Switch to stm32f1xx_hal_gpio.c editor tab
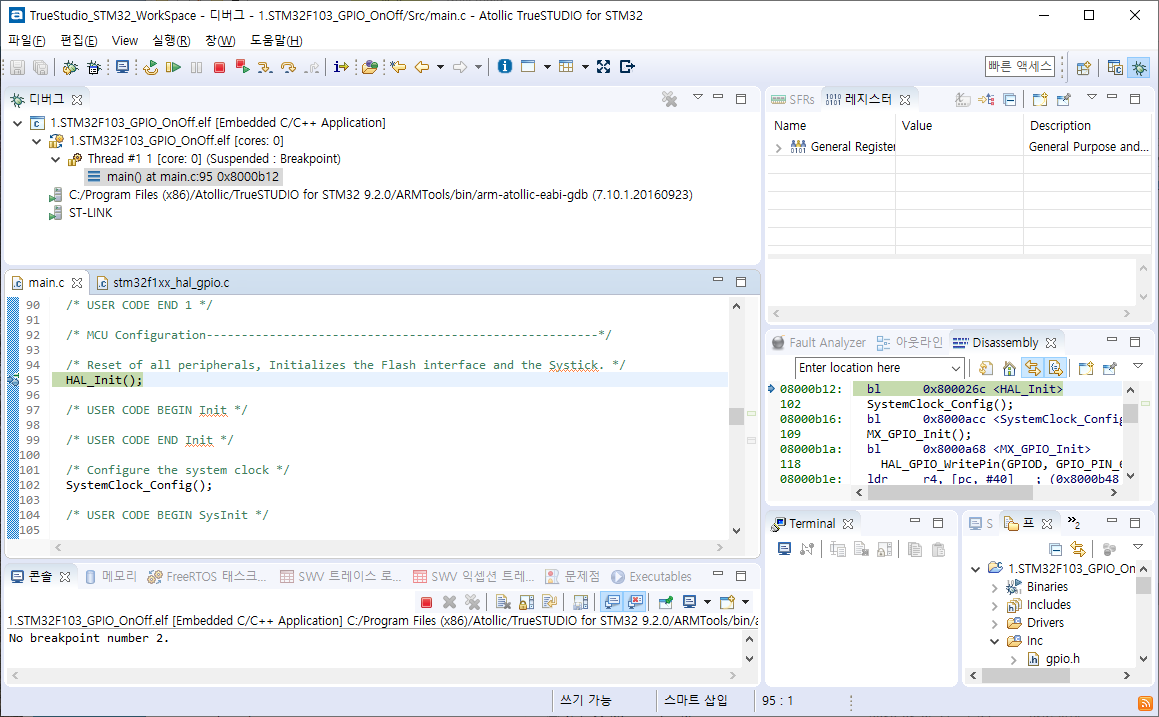This screenshot has height=717, width=1159. coord(170,283)
